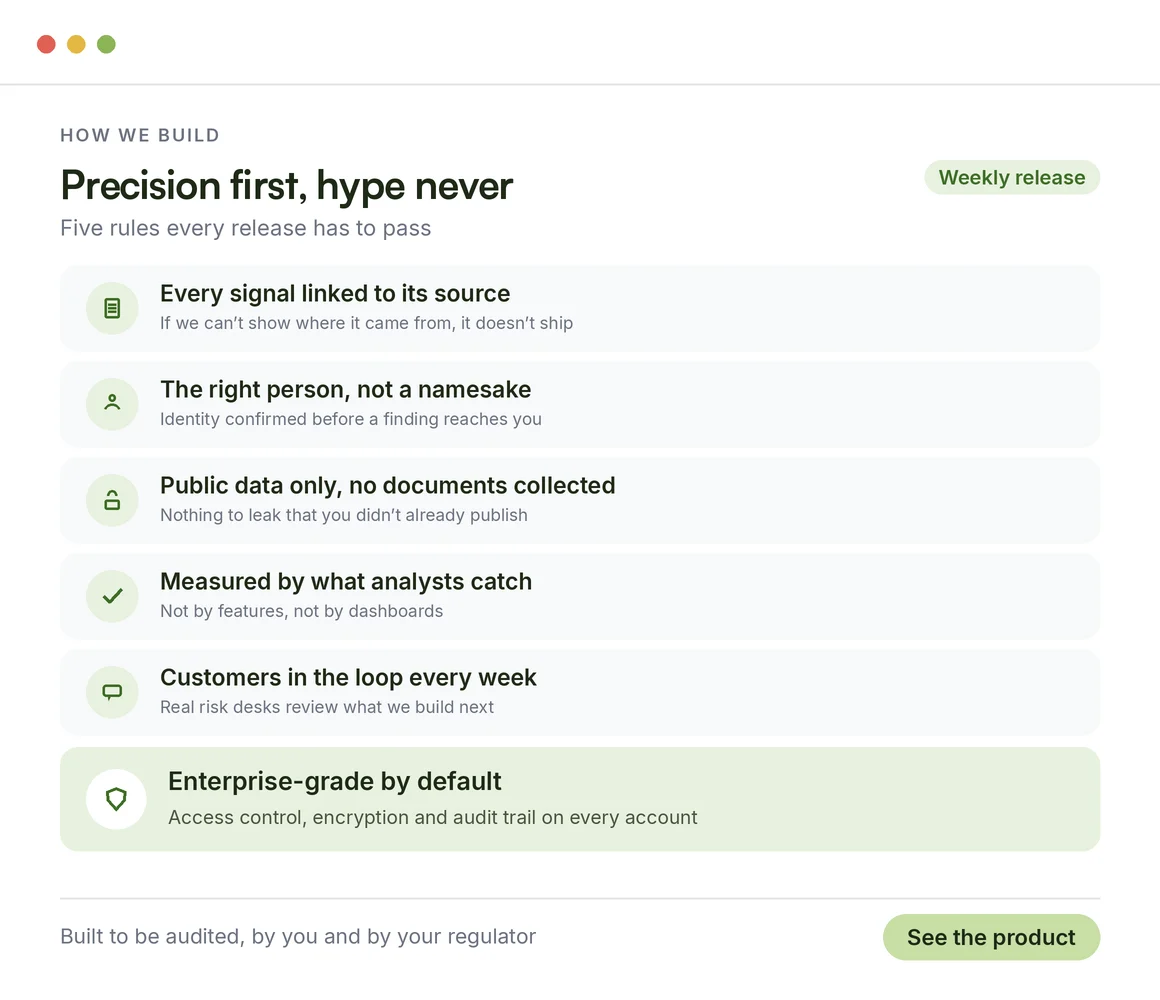Image resolution: width=1160 pixels, height=1000 pixels.
Task: Select Customers in the loop every week
Action: click(x=579, y=692)
